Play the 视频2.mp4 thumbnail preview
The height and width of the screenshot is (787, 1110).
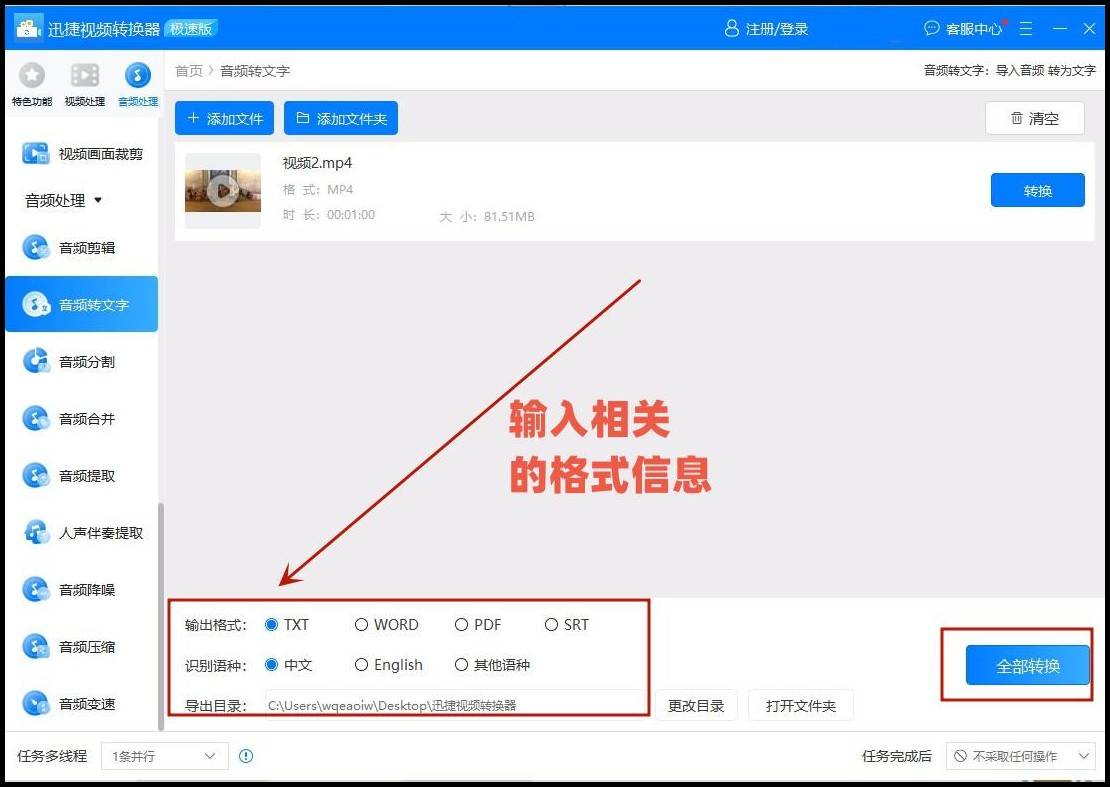[x=223, y=190]
